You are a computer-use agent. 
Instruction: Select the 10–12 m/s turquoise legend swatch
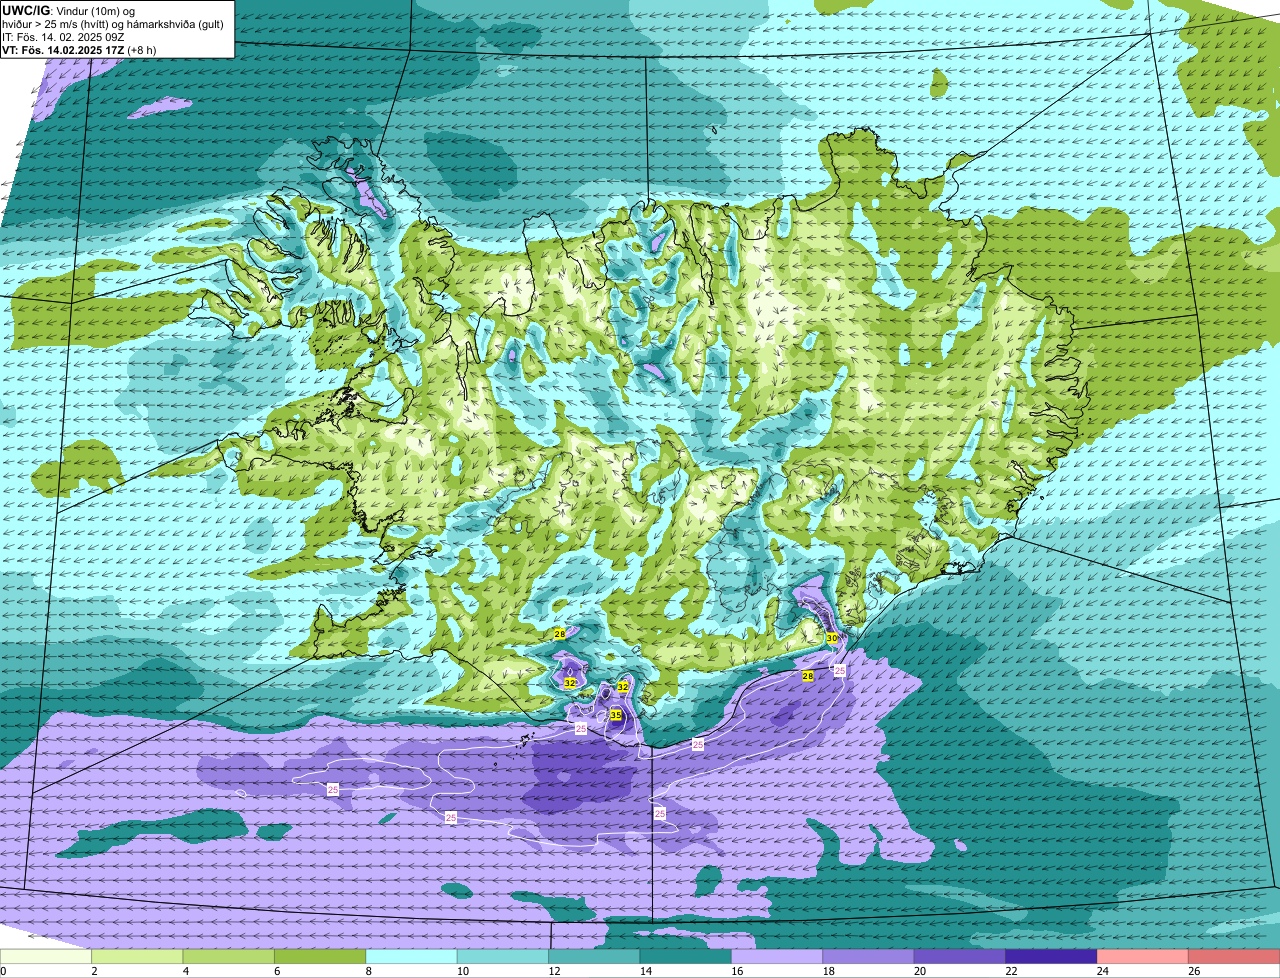pos(503,957)
